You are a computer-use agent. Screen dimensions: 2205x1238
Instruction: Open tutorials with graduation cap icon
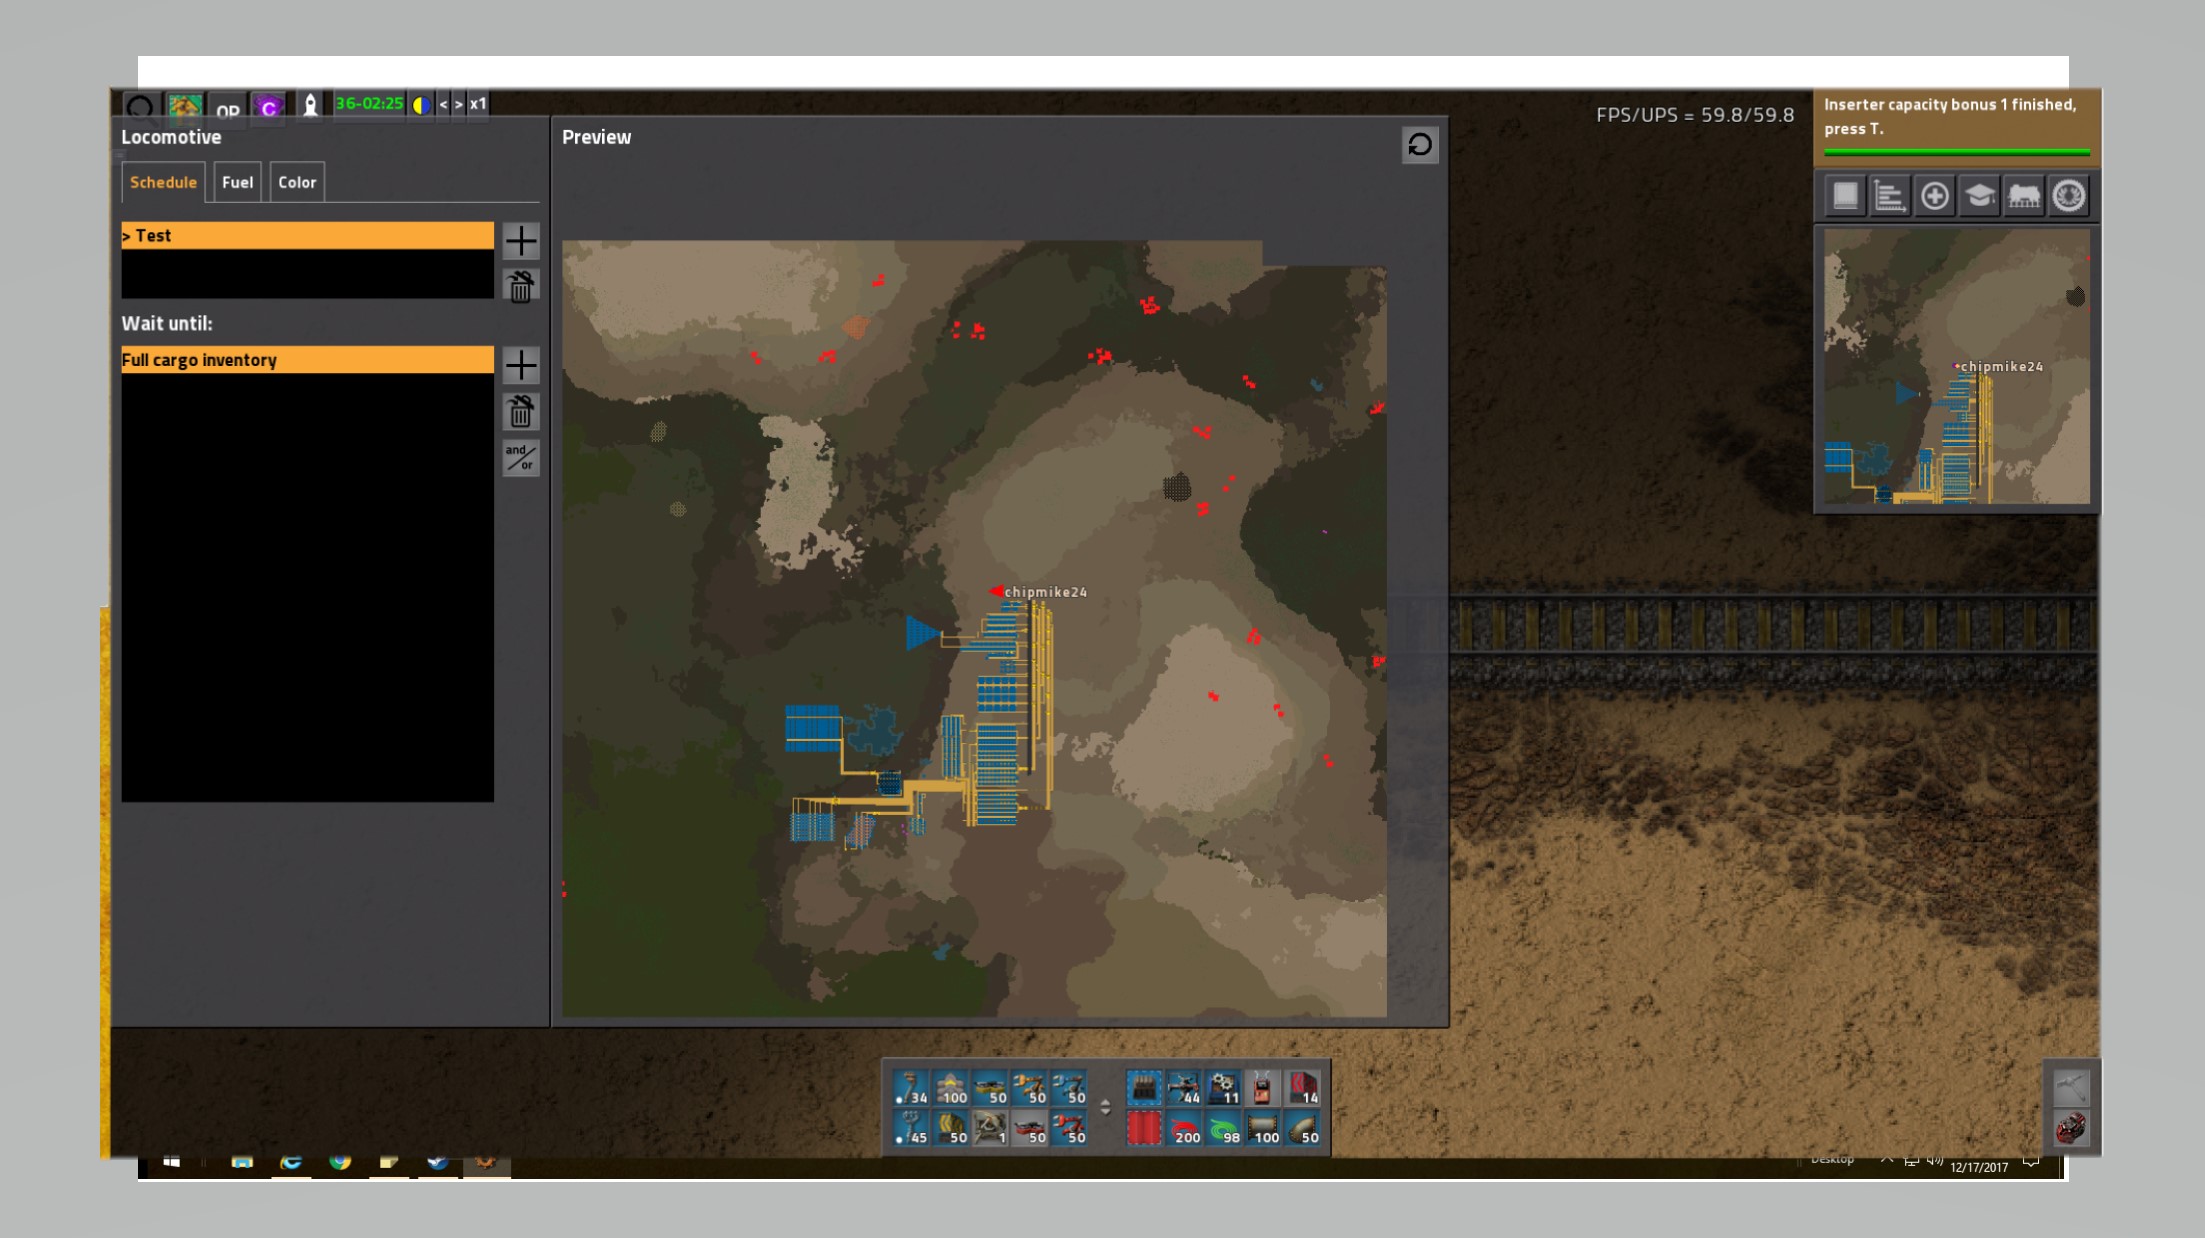(1979, 196)
